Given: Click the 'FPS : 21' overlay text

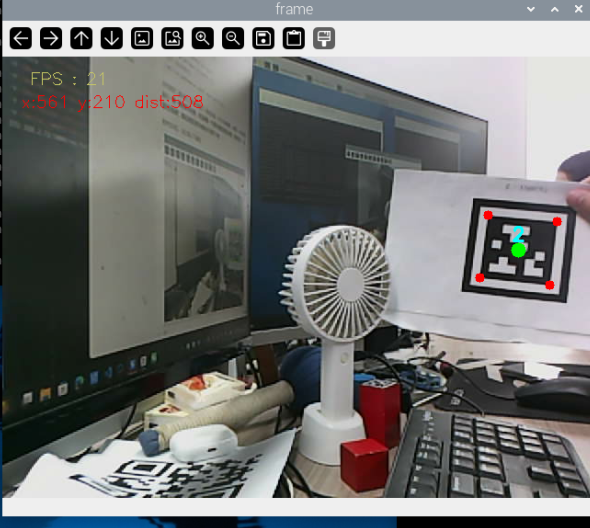Looking at the screenshot, I should tap(68, 79).
